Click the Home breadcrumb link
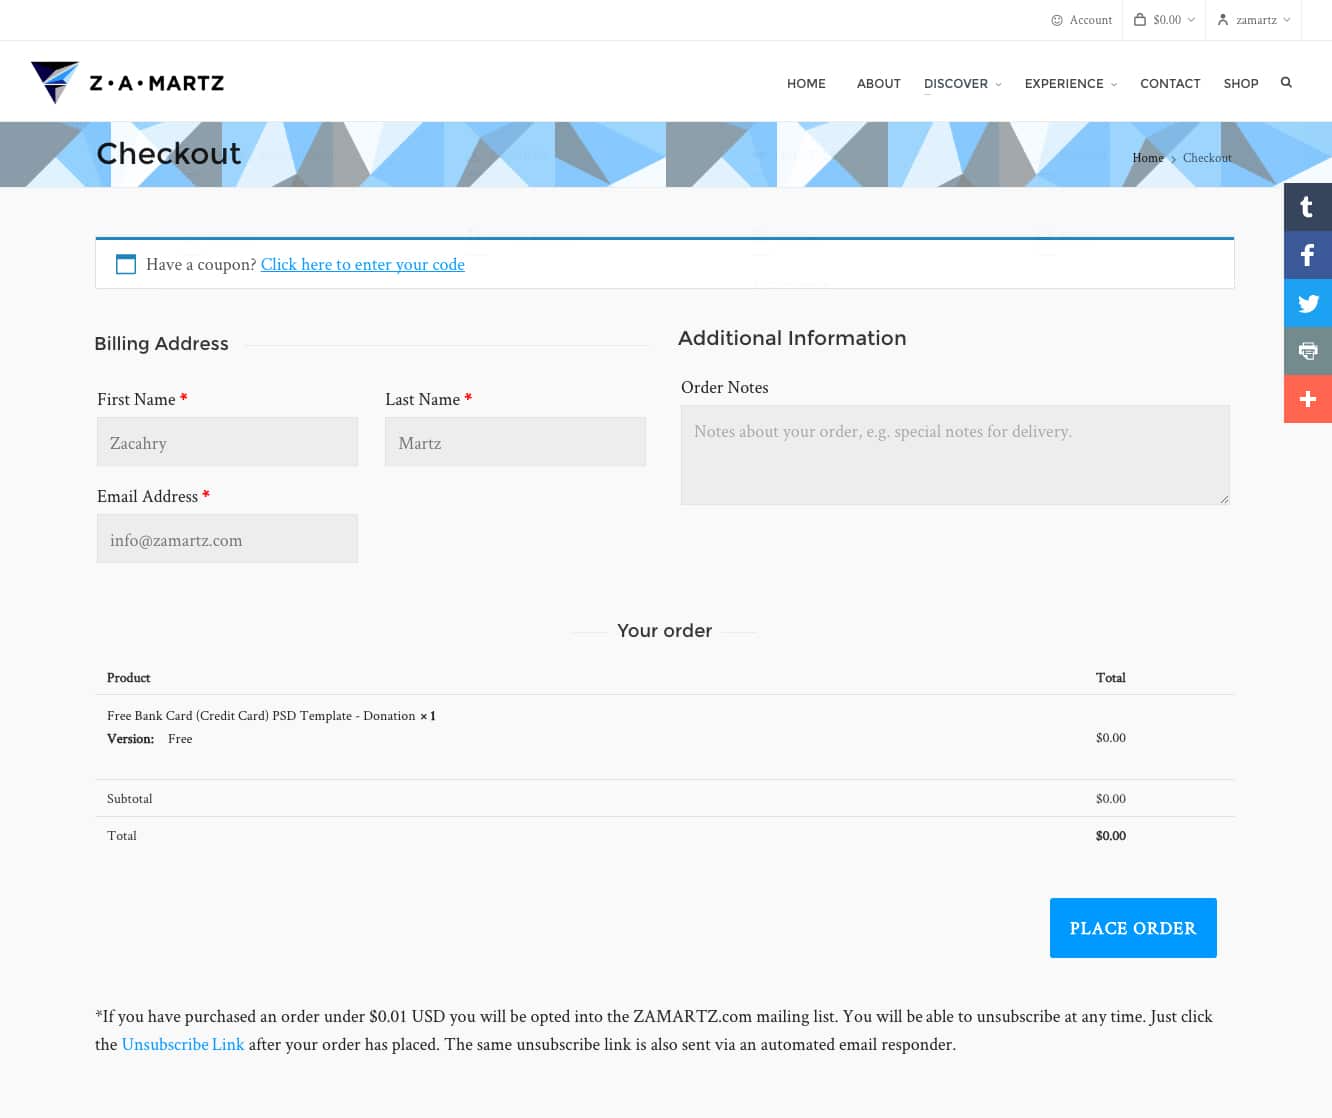1332x1118 pixels. [x=1147, y=158]
